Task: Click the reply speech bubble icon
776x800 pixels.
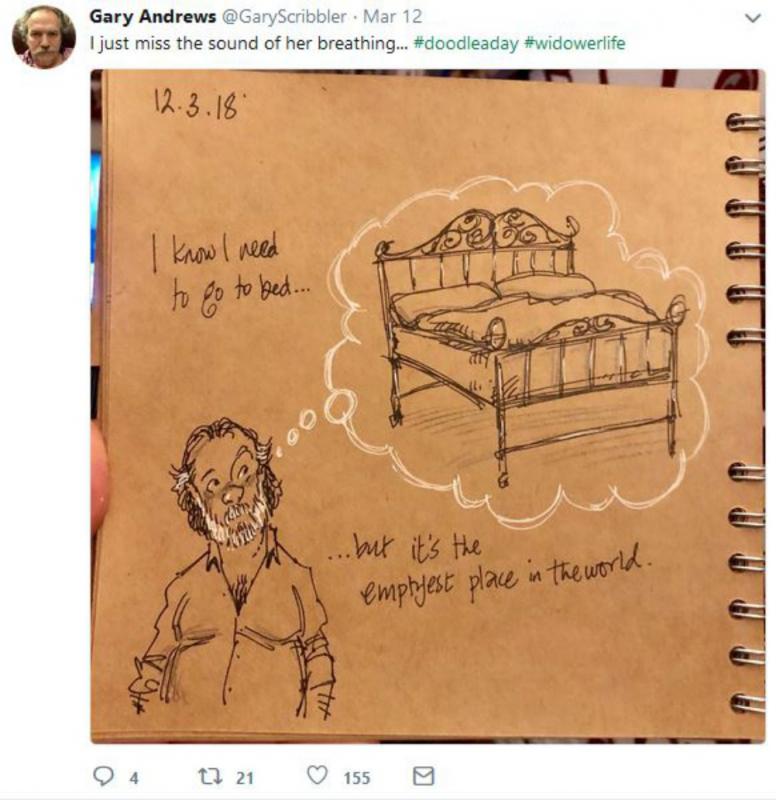Action: point(104,776)
